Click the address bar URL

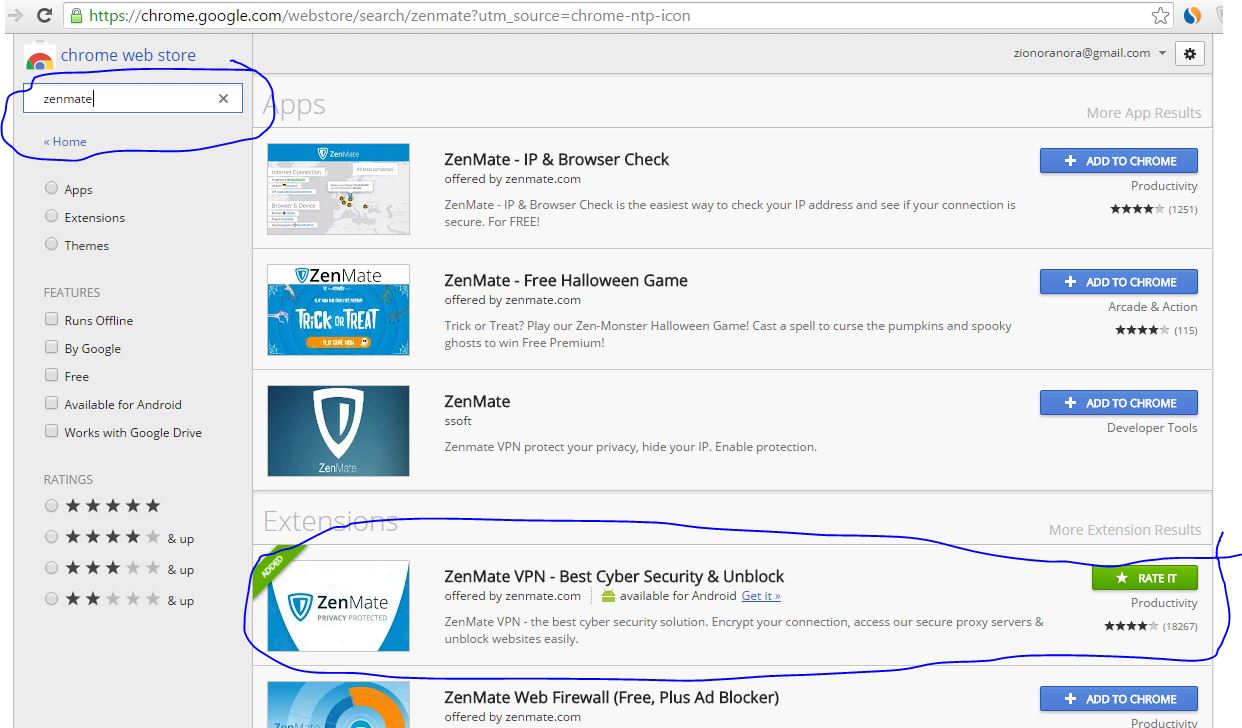[x=390, y=16]
